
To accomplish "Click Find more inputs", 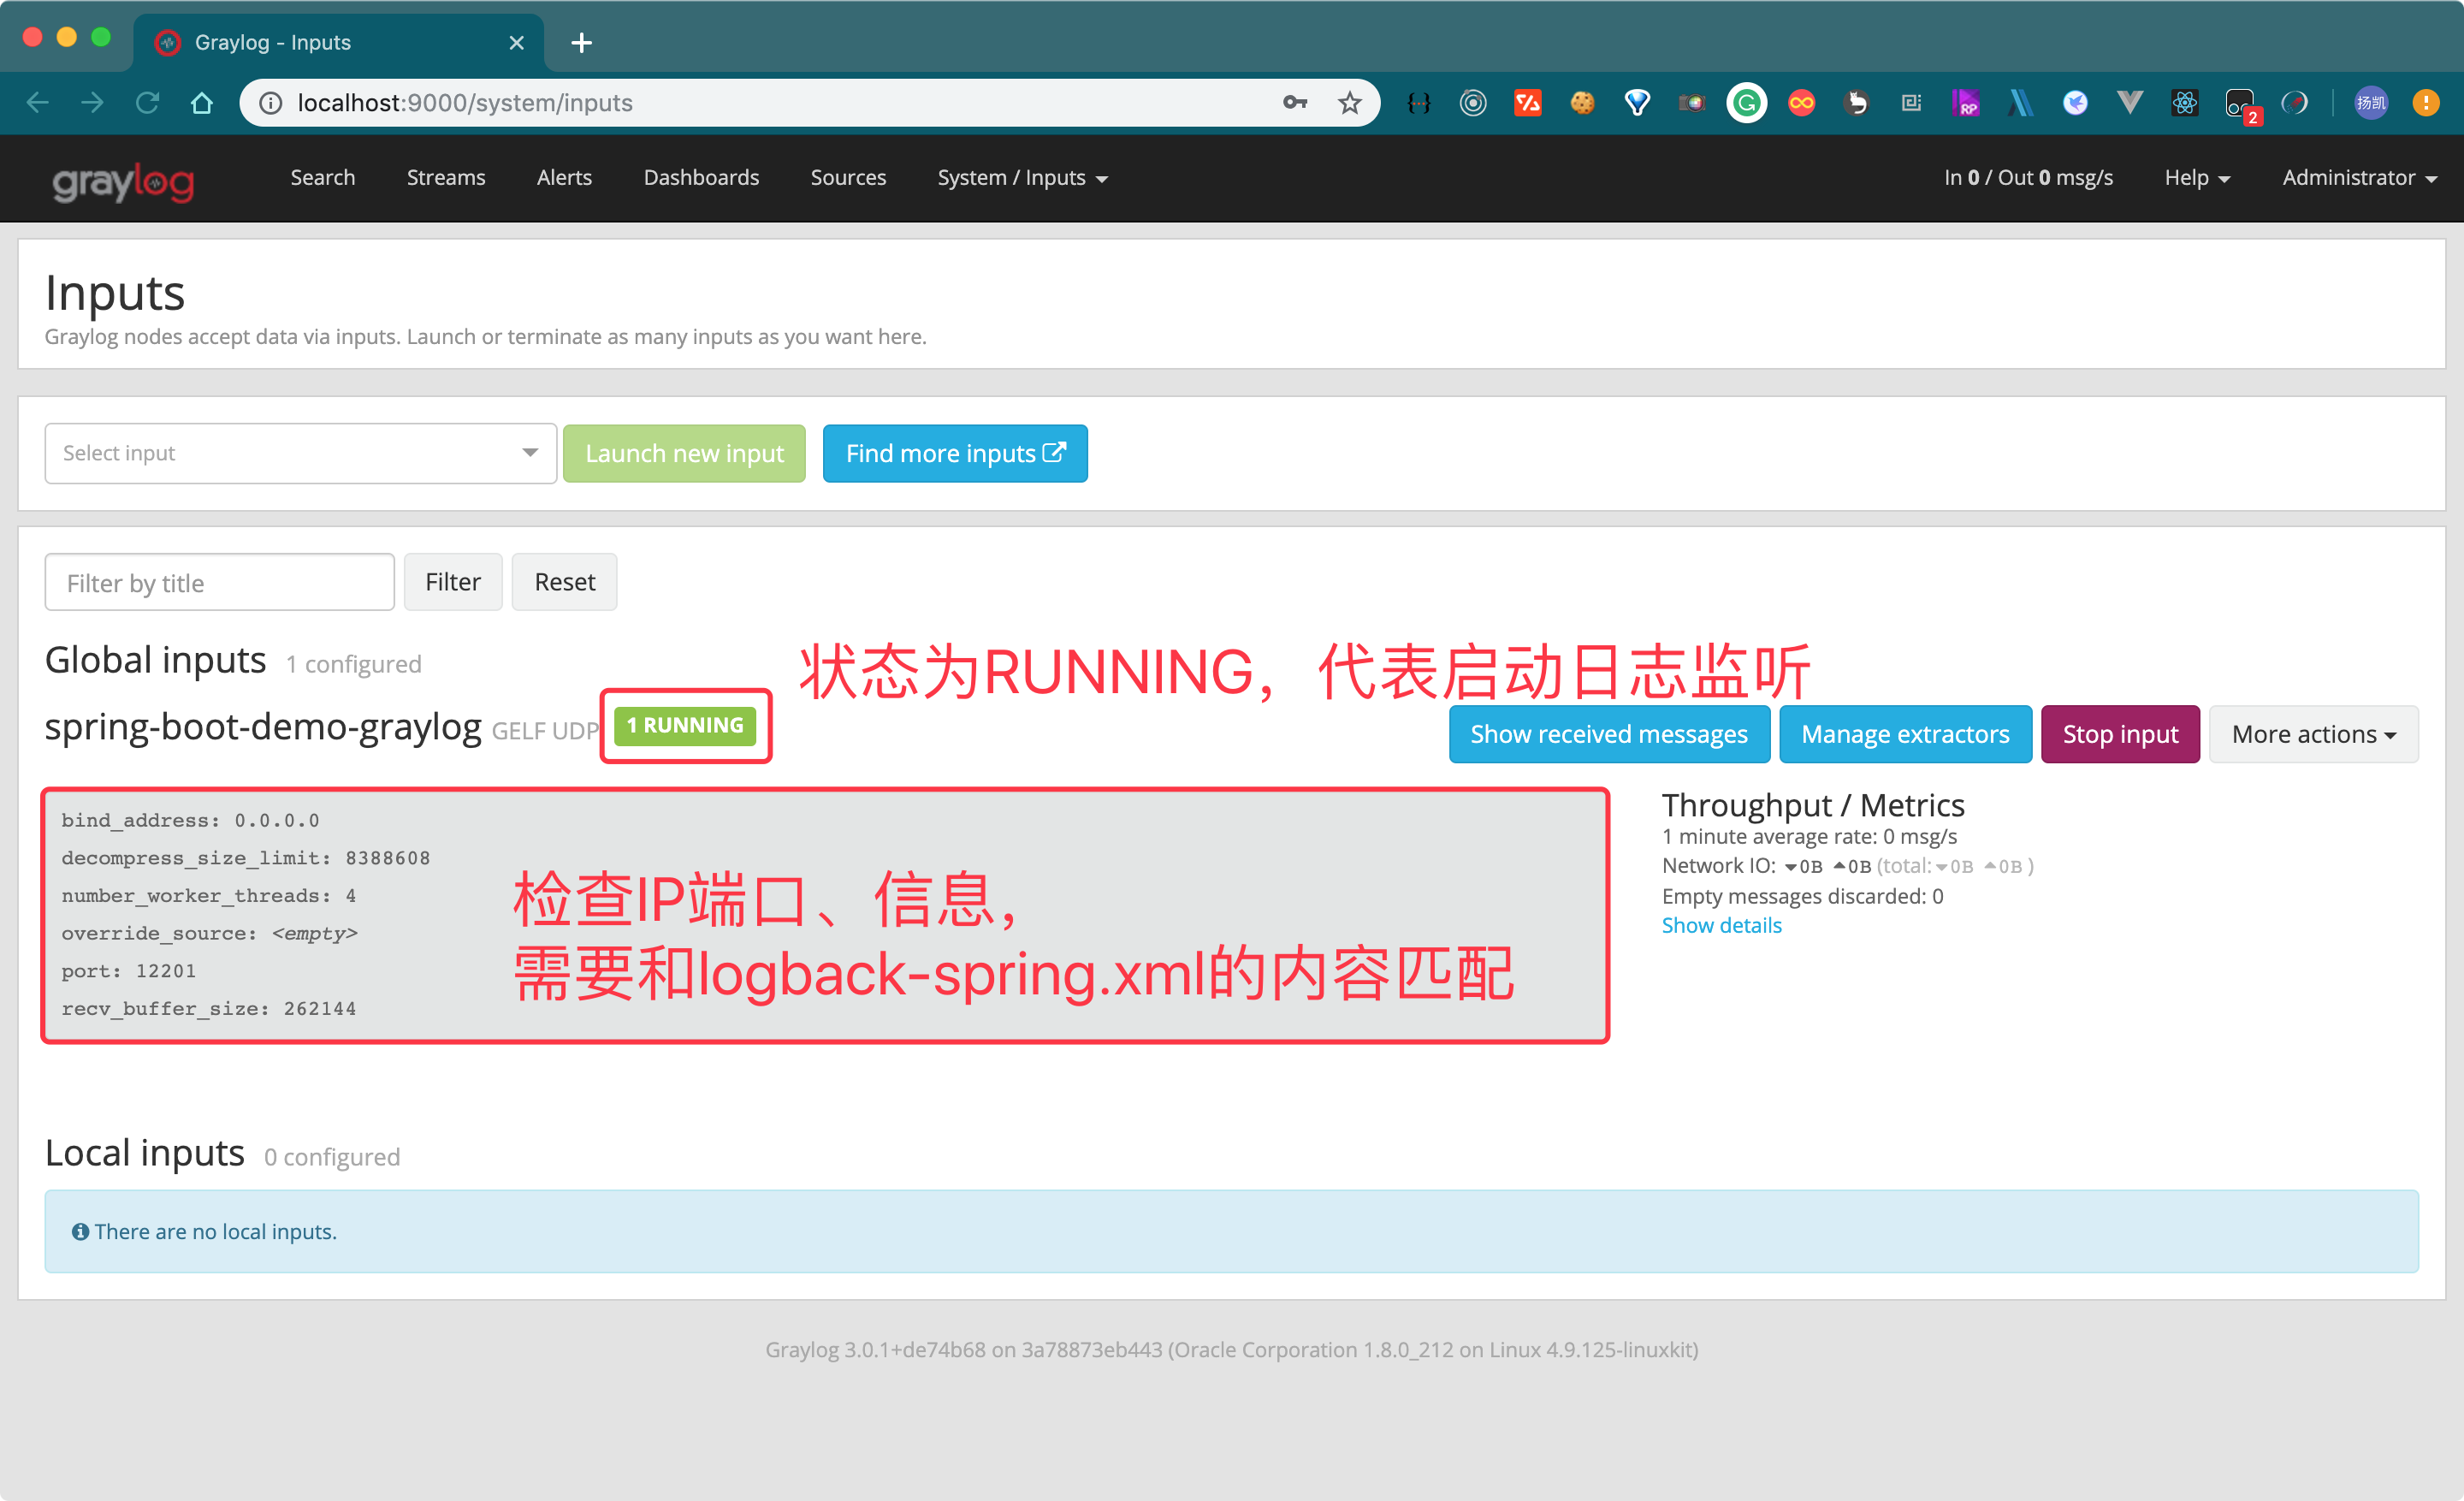I will 955,454.
